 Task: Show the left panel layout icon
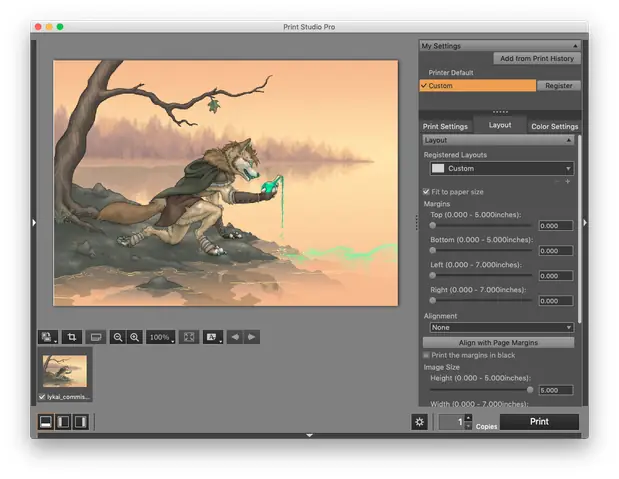click(64, 422)
